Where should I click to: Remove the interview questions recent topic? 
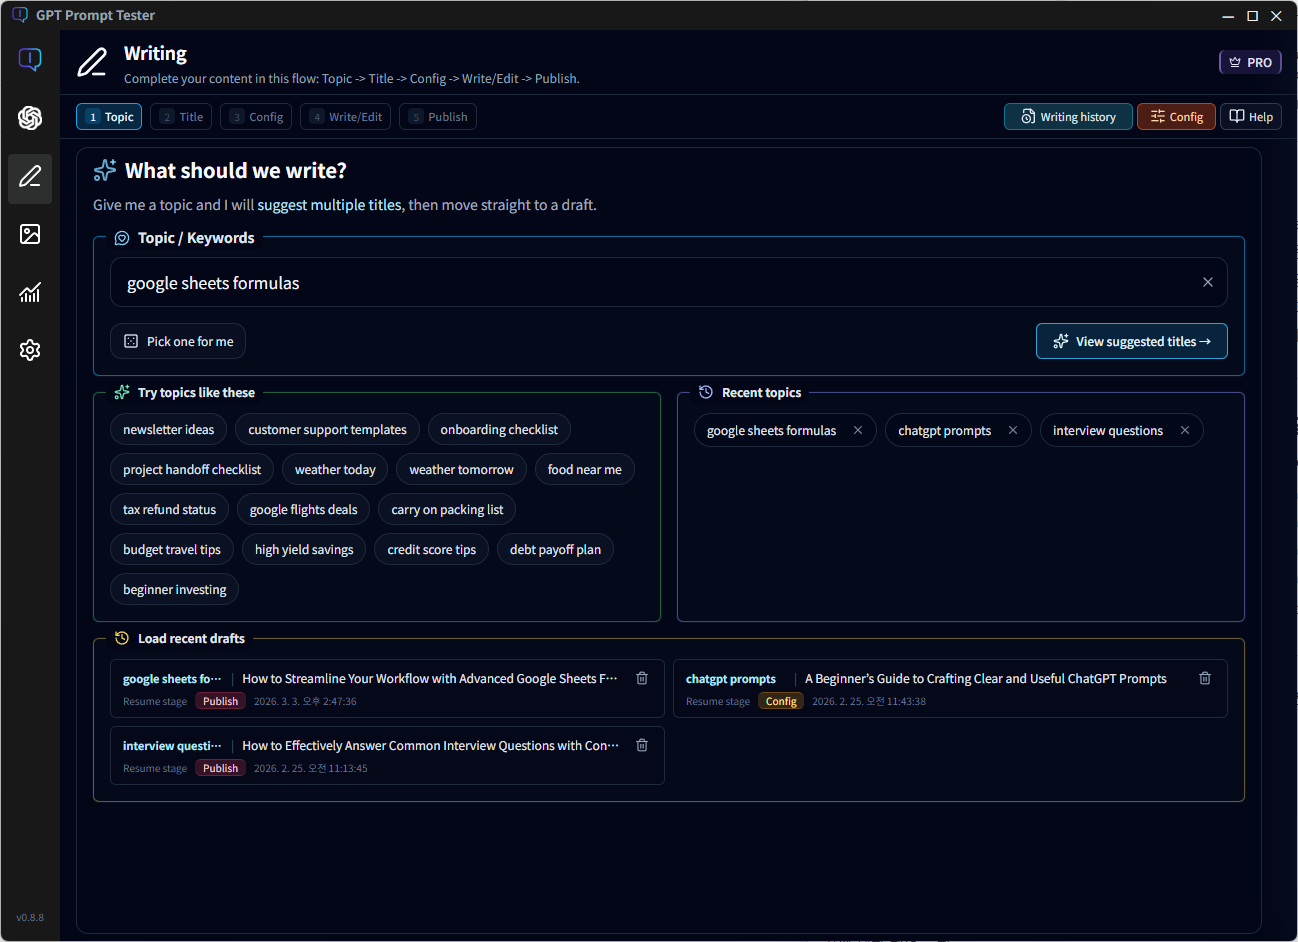click(1185, 430)
